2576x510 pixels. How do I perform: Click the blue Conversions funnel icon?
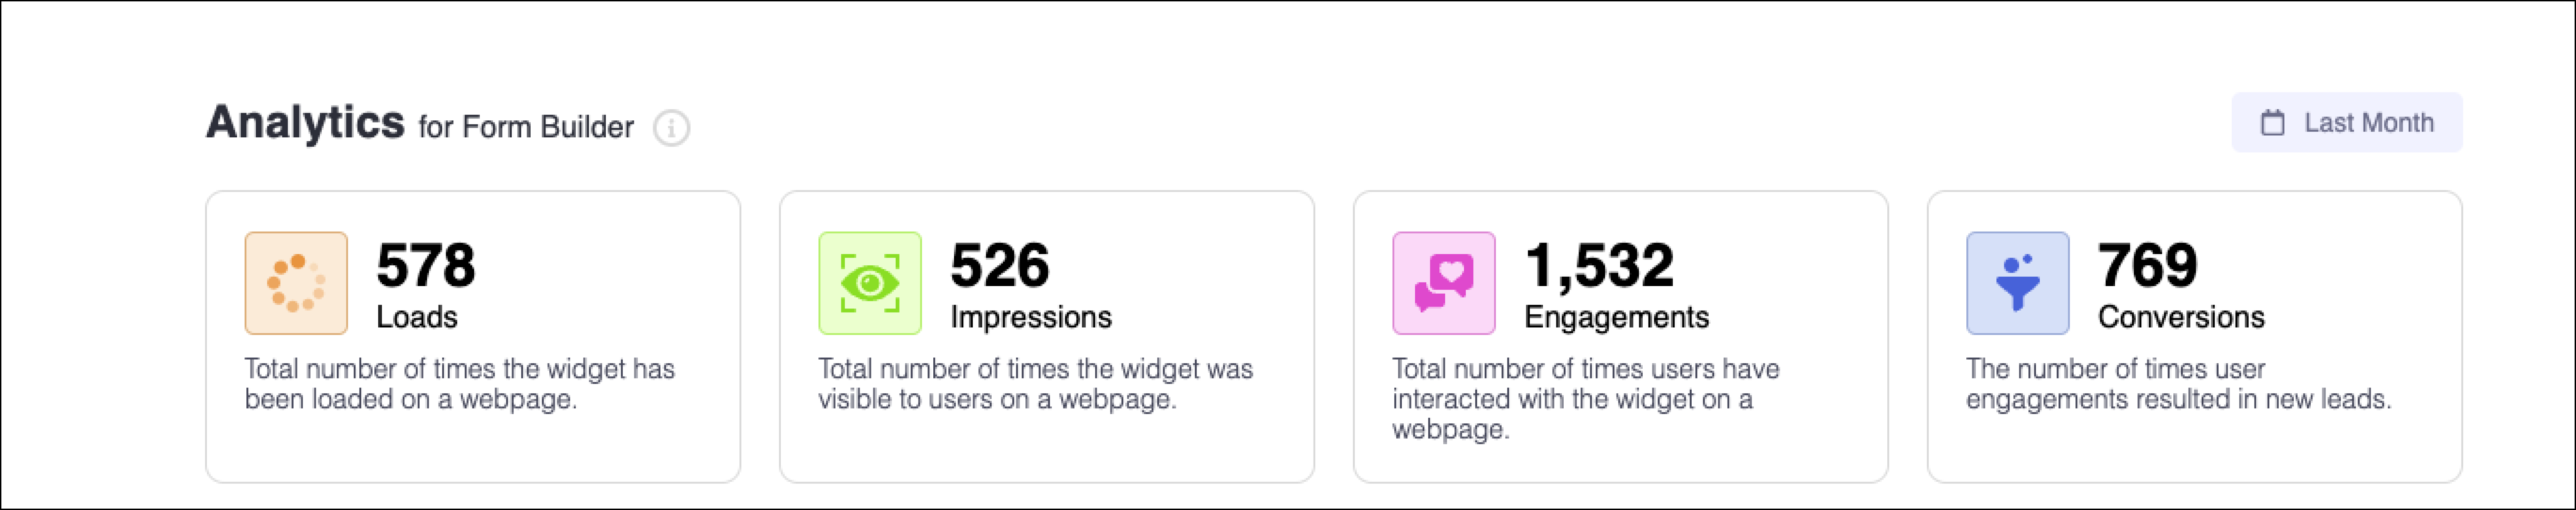pyautogui.click(x=2018, y=283)
